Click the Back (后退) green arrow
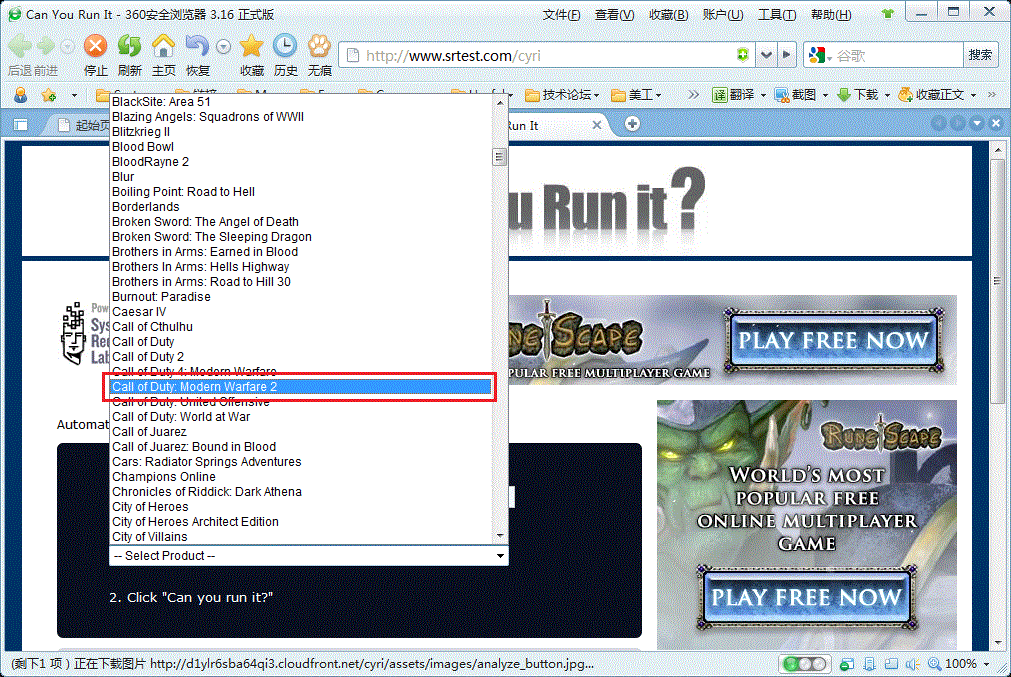 [x=20, y=46]
